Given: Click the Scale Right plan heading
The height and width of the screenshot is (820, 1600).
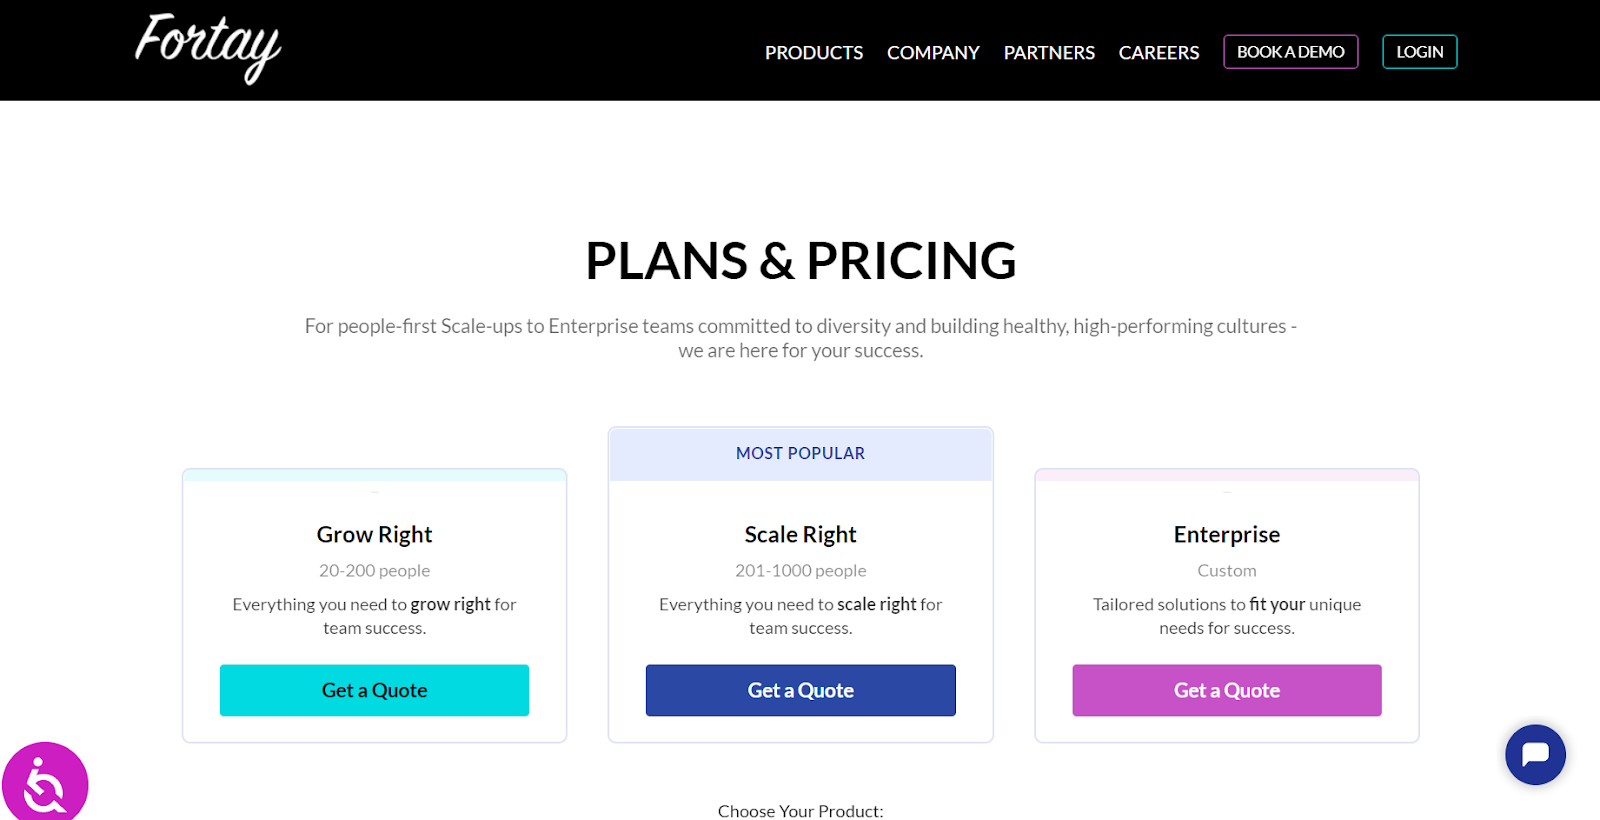Looking at the screenshot, I should click(x=800, y=535).
